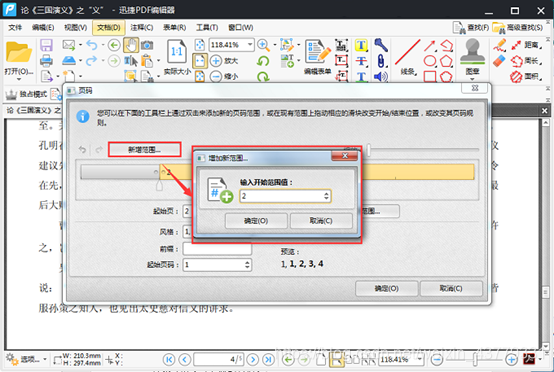This screenshot has width=554, height=372.
Task: Click the page number field in status bar
Action: click(218, 360)
